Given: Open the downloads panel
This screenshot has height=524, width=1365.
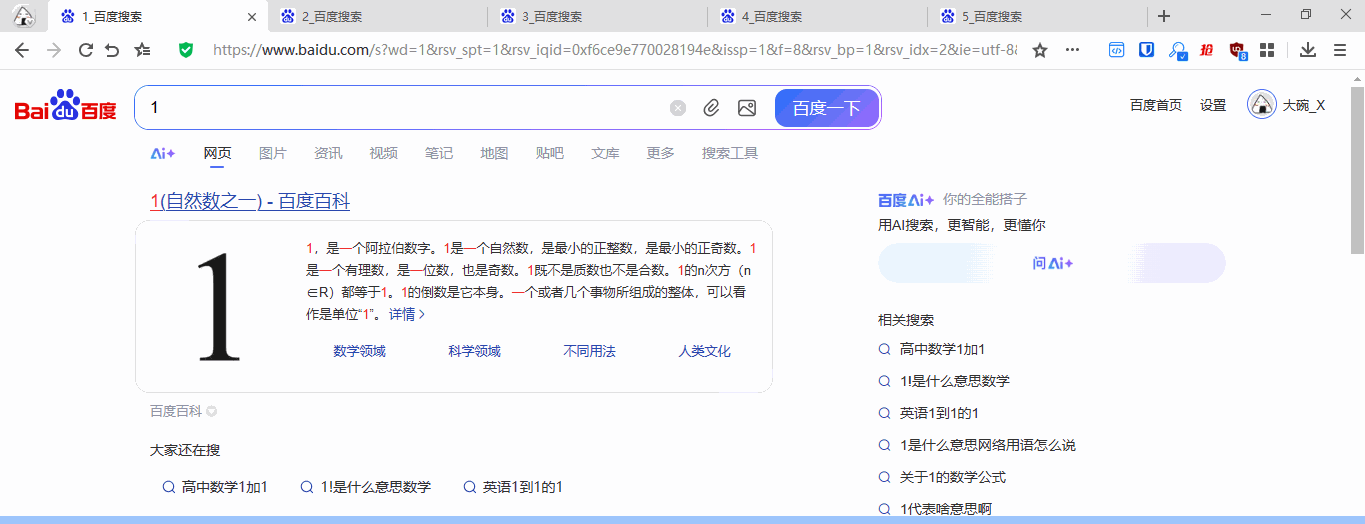Looking at the screenshot, I should (x=1308, y=50).
